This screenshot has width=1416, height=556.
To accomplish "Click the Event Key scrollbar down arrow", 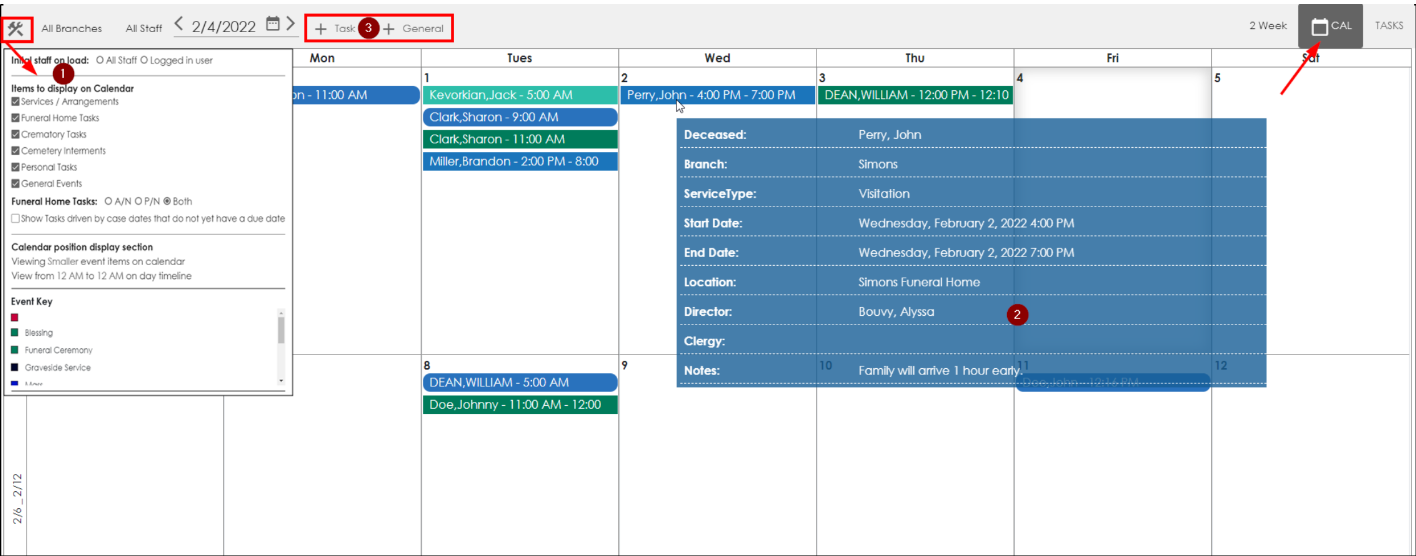I will pyautogui.click(x=281, y=381).
